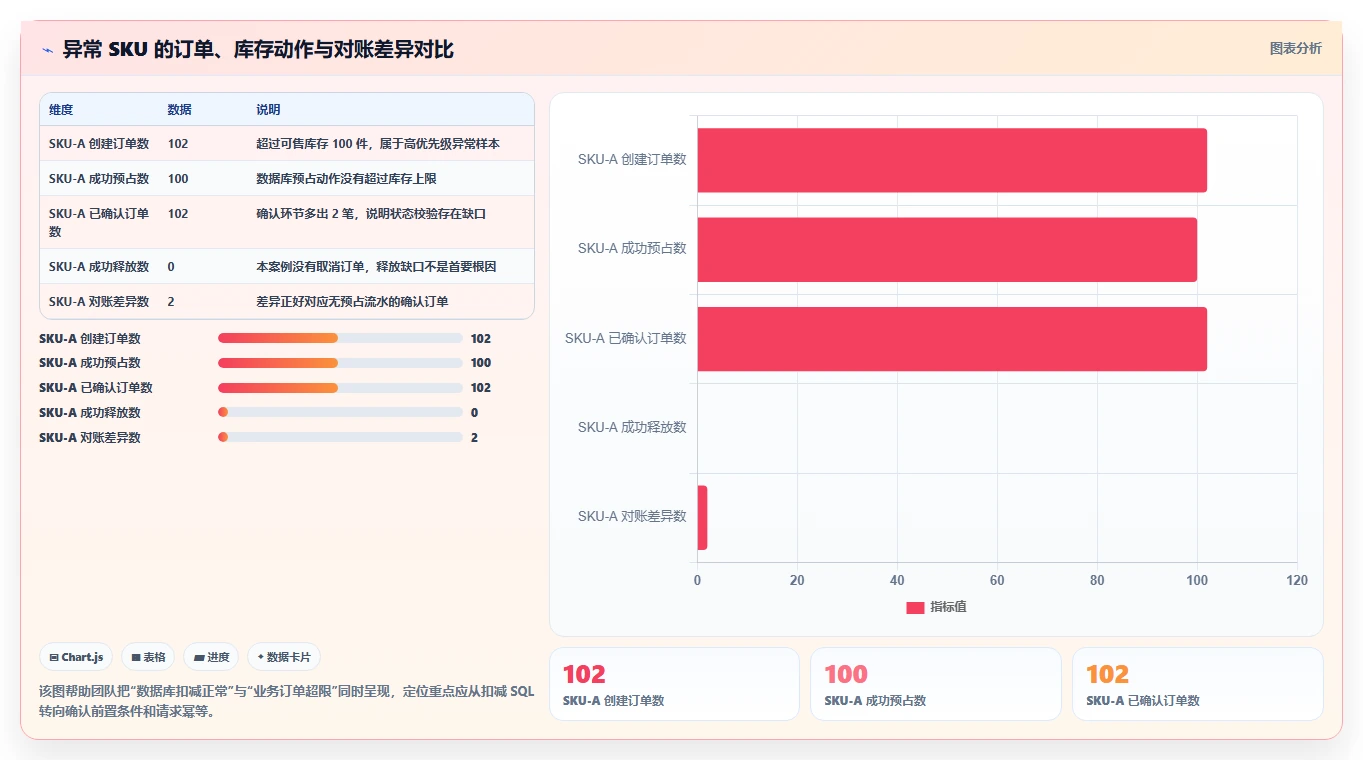The width and height of the screenshot is (1363, 760).
Task: Click the chart bar for SKU-A 成功预占数
Action: pyautogui.click(x=947, y=249)
